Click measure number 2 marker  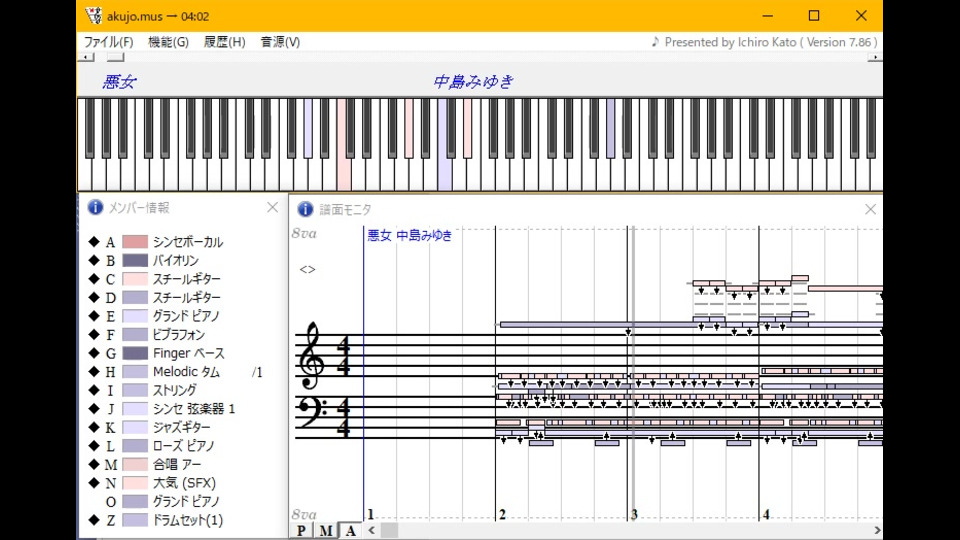pyautogui.click(x=503, y=514)
